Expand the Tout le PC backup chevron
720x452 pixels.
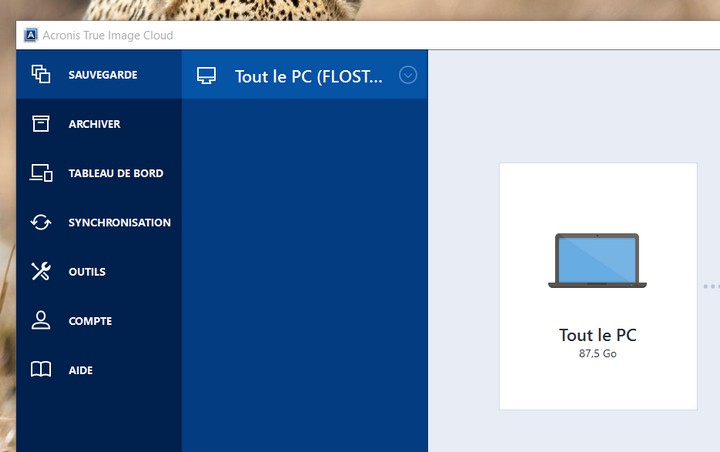coord(408,75)
